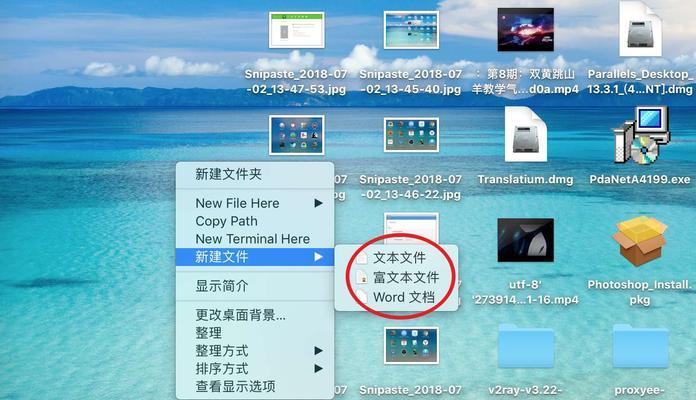The height and width of the screenshot is (400, 696).
Task: Open the Photoshop_Install.pkg package icon
Action: (x=640, y=242)
